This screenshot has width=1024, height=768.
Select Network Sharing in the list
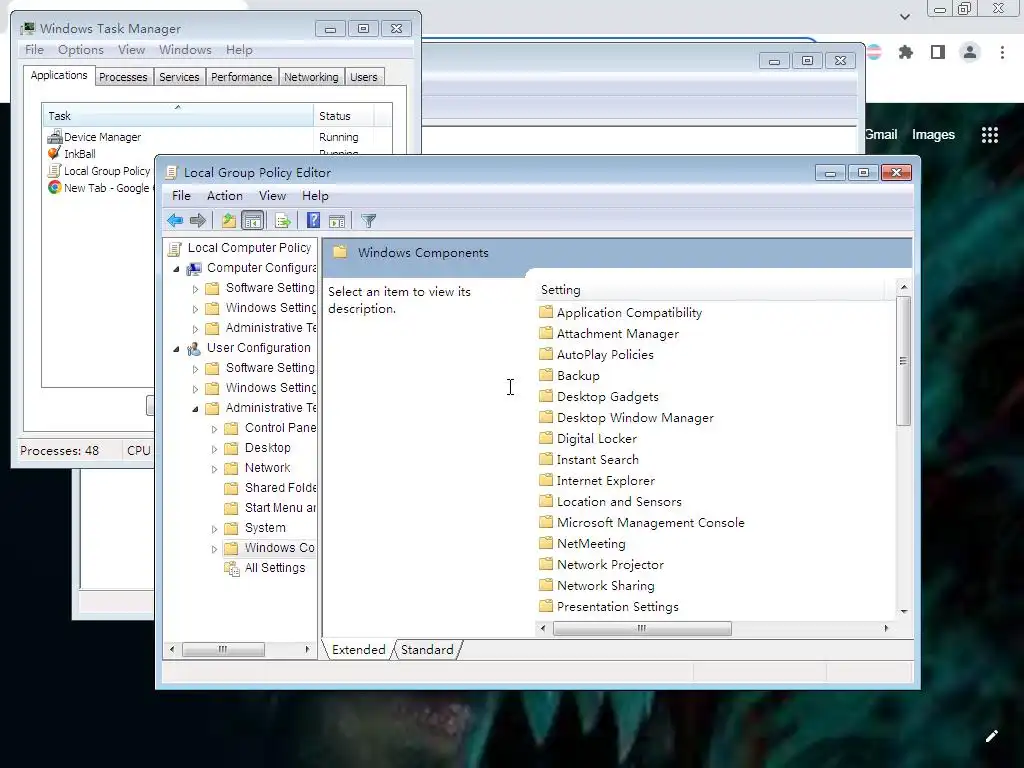pos(597,586)
